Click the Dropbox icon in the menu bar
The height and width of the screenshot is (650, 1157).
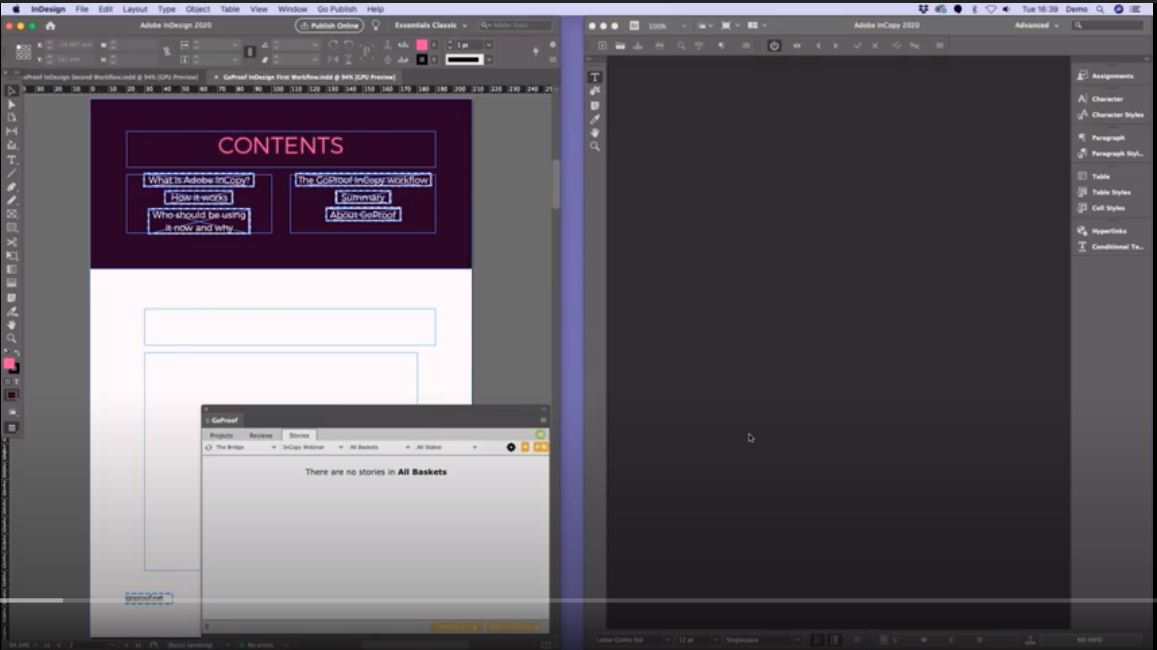tap(923, 9)
